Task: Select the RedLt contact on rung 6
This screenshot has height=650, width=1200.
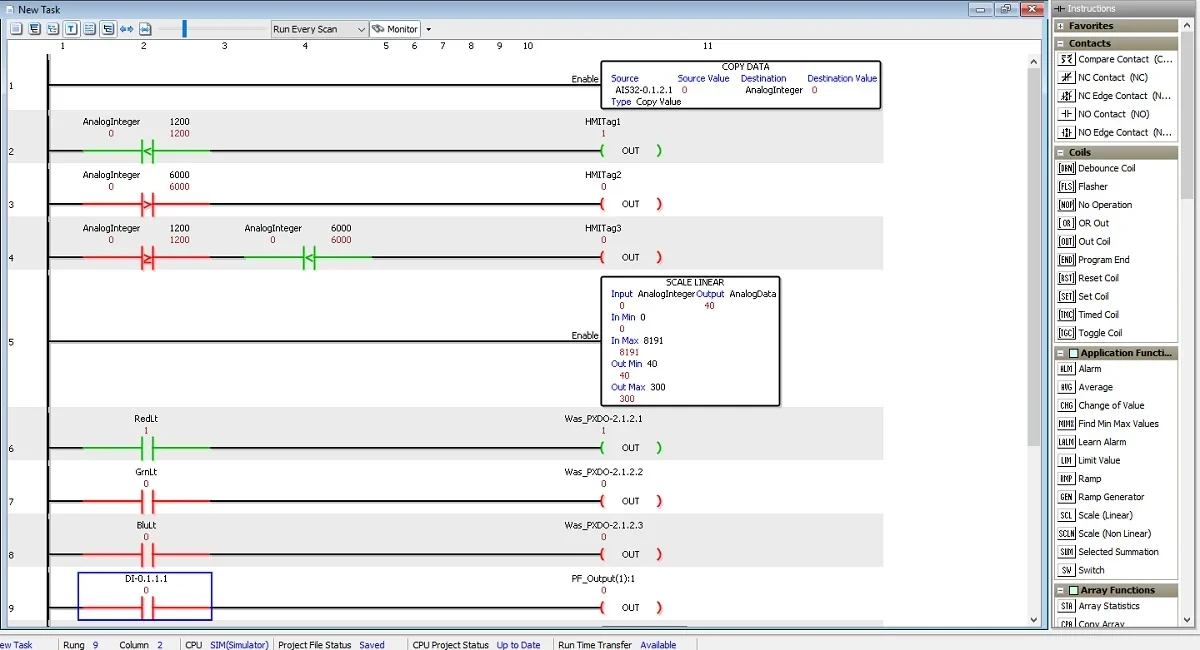Action: pos(146,447)
